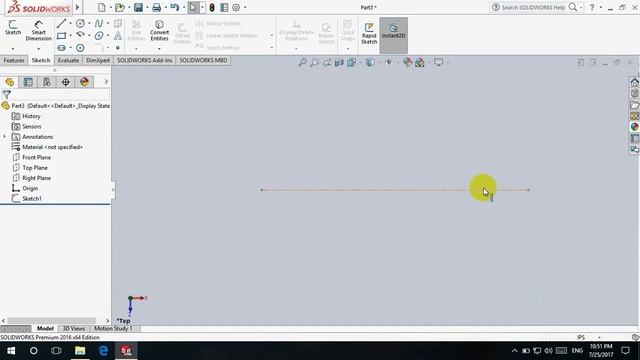Click the tree filter funnel icon
Viewport: 640px width, 360px height.
click(x=7, y=95)
